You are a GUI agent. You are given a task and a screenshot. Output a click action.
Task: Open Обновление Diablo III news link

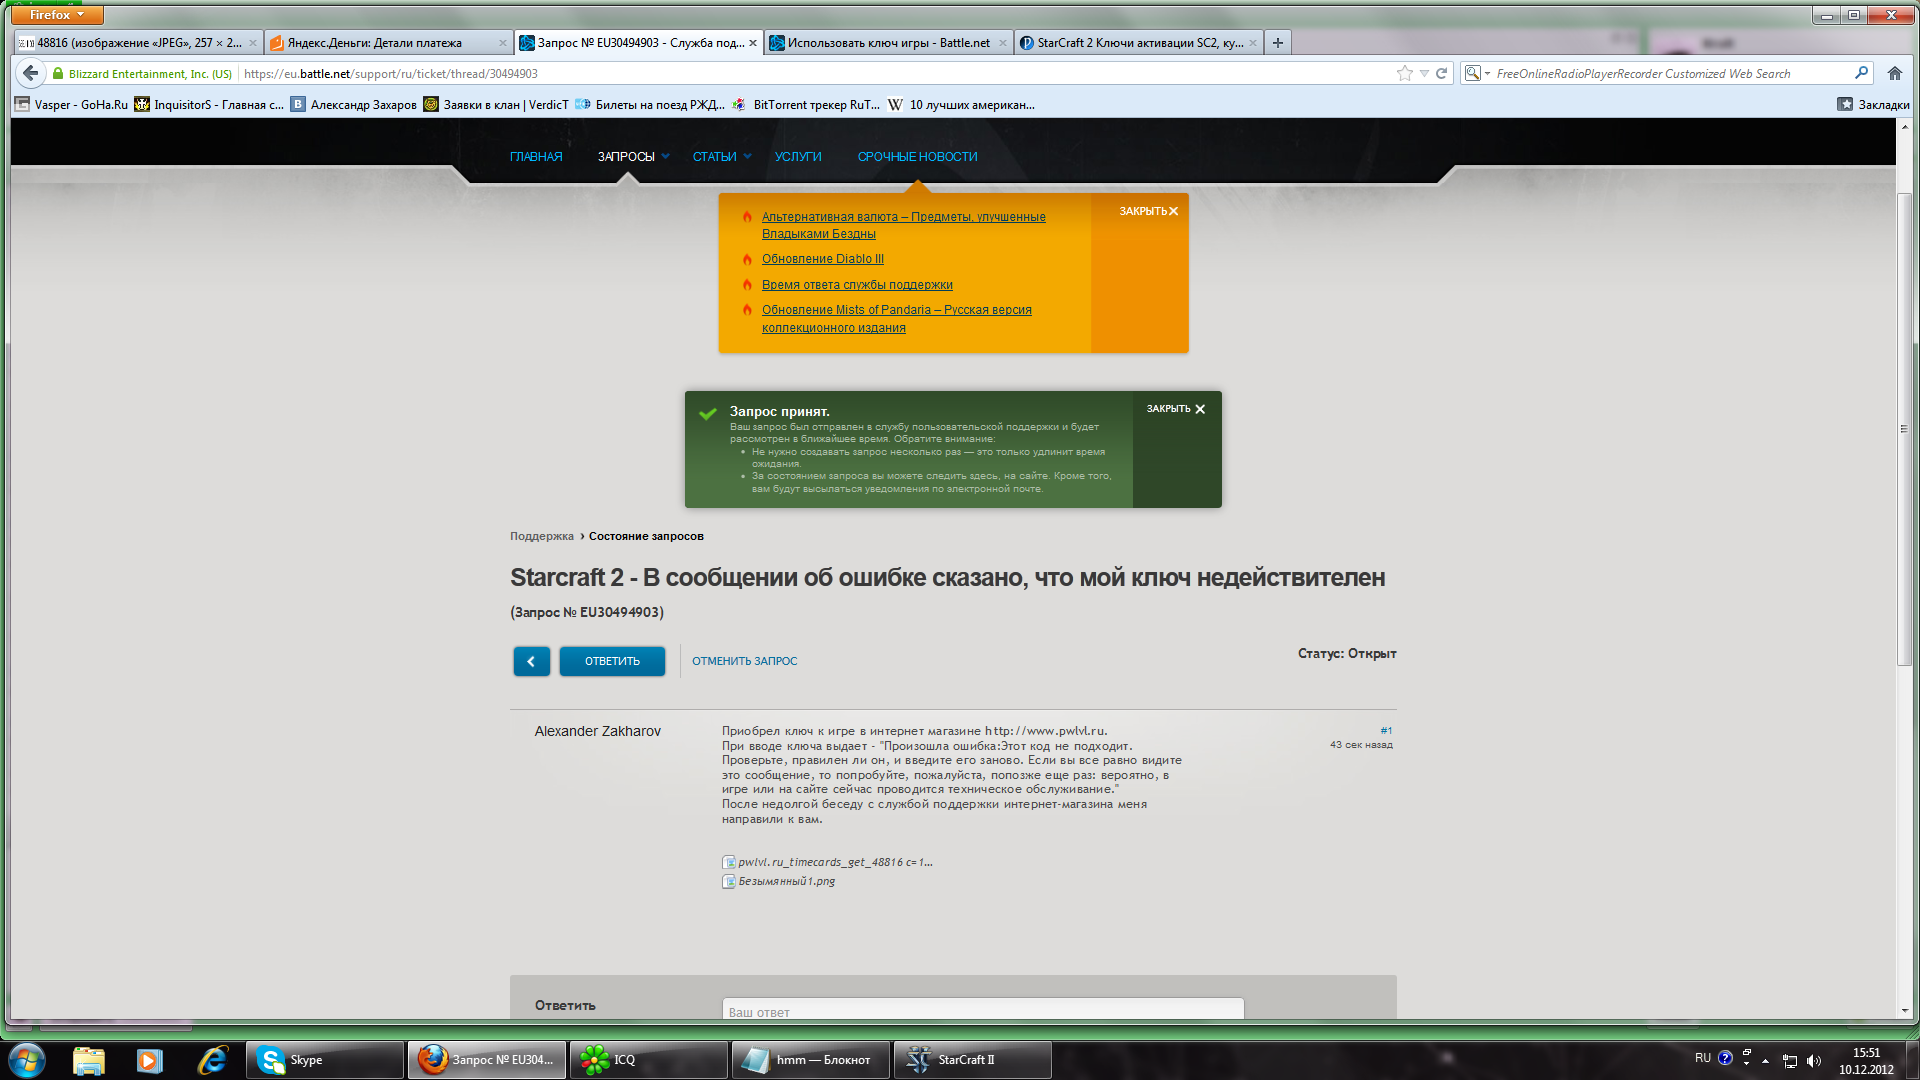tap(822, 259)
